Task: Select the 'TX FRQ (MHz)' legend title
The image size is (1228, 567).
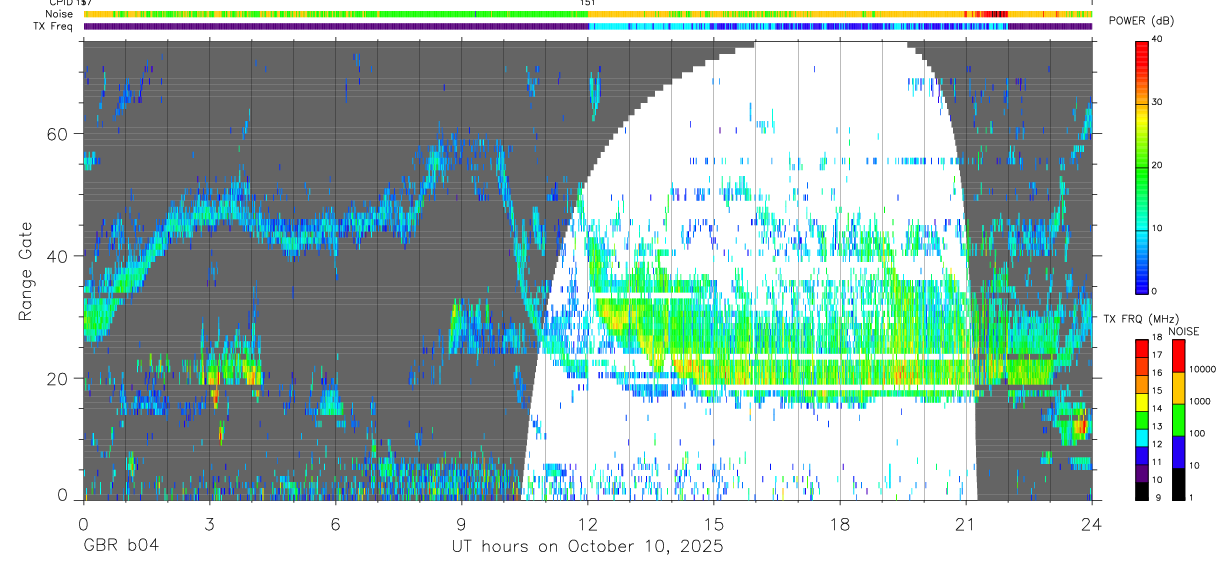Action: (x=1143, y=319)
